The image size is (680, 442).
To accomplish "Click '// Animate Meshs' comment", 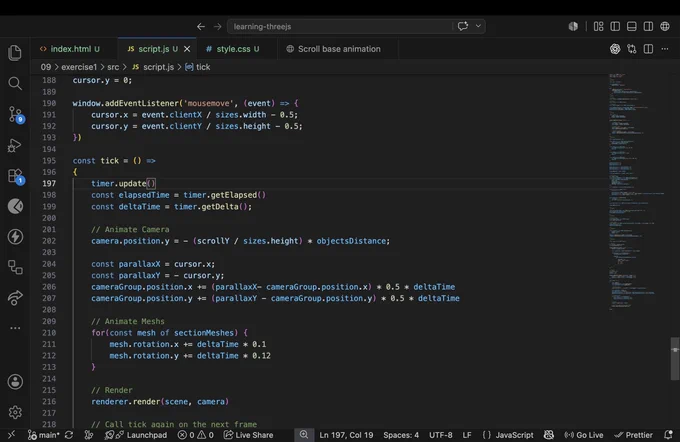I will point(128,321).
